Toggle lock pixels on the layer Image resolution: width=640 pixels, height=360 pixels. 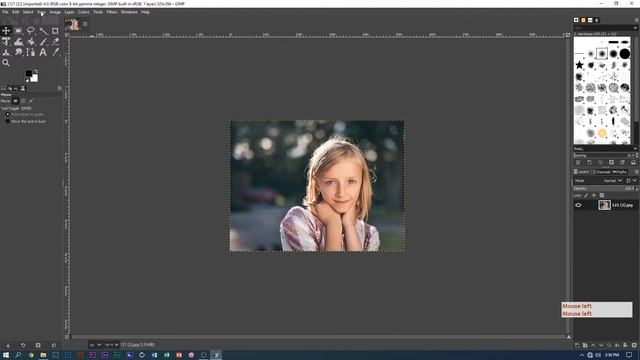pyautogui.click(x=586, y=196)
